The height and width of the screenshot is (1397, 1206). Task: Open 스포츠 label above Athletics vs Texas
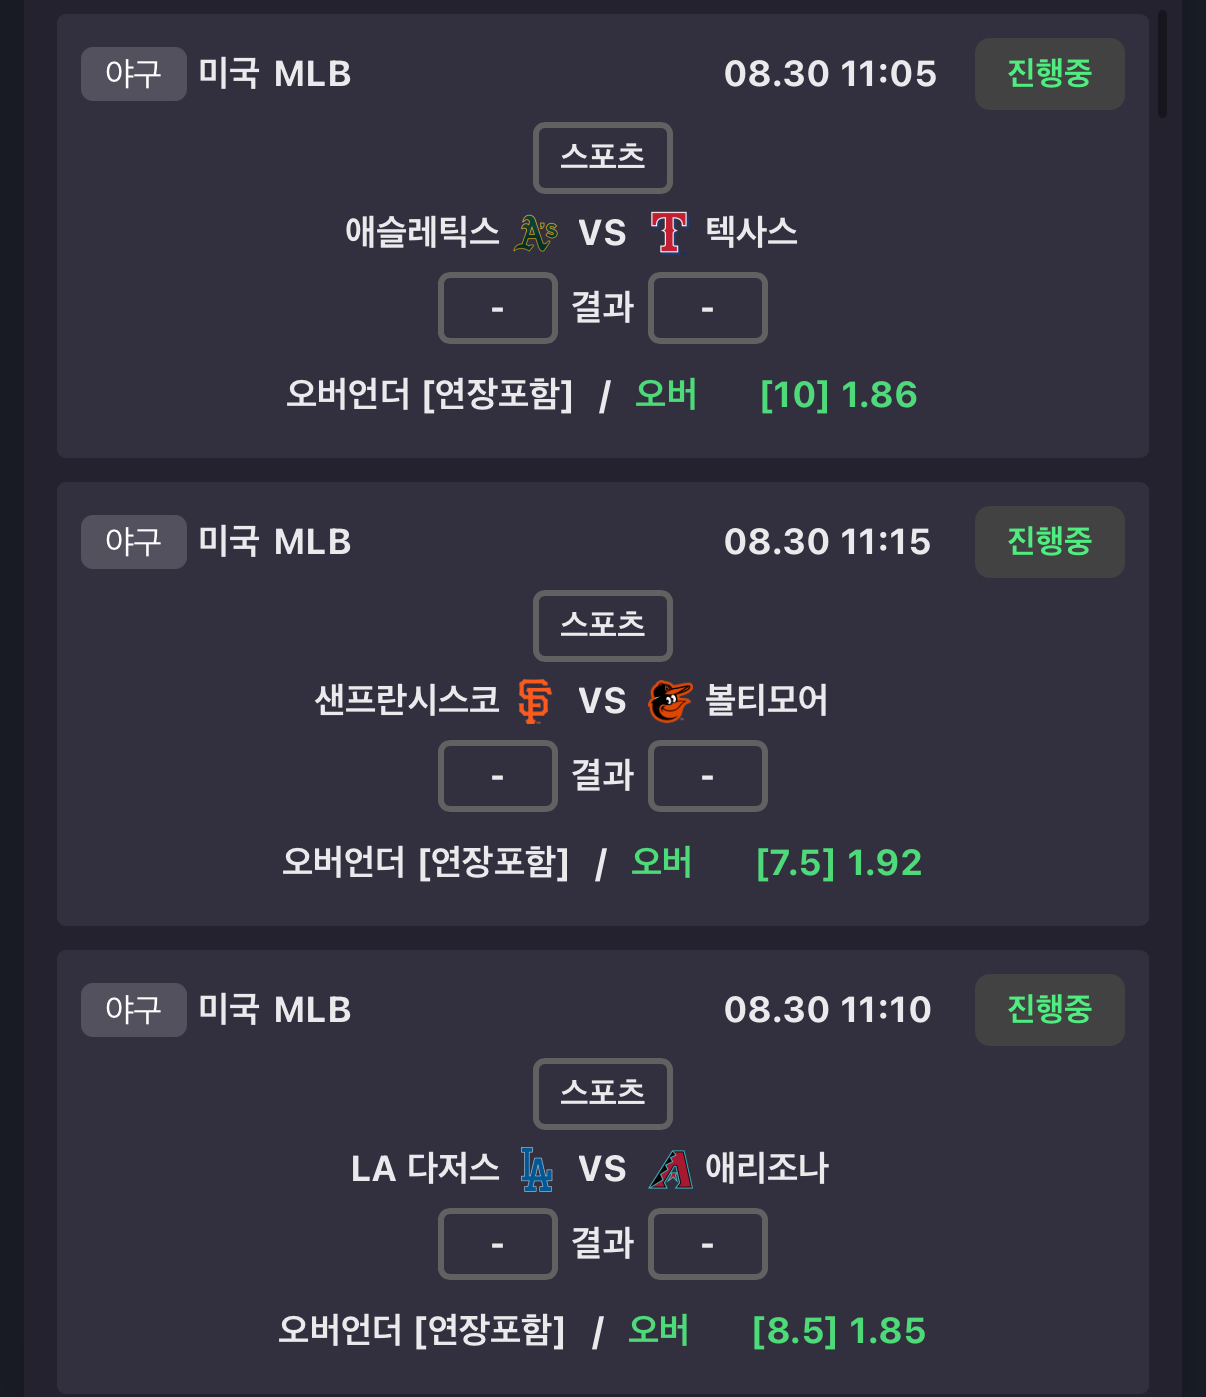point(603,158)
